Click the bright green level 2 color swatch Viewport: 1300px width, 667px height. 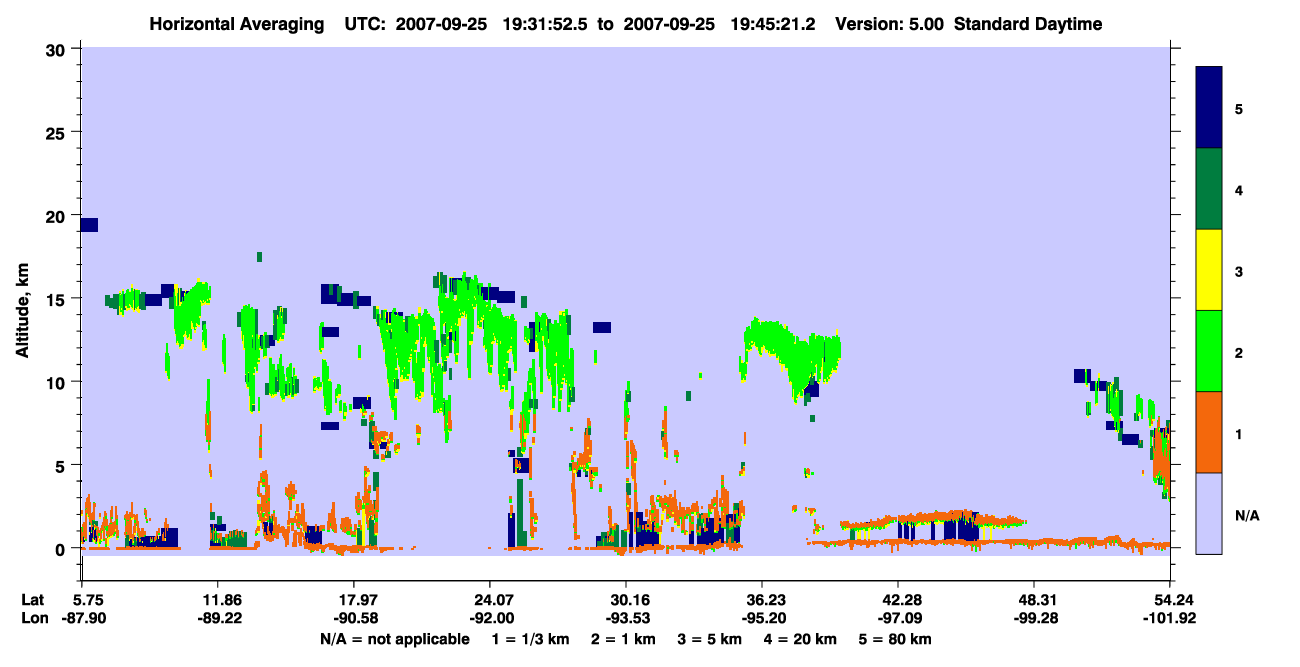pyautogui.click(x=1209, y=350)
